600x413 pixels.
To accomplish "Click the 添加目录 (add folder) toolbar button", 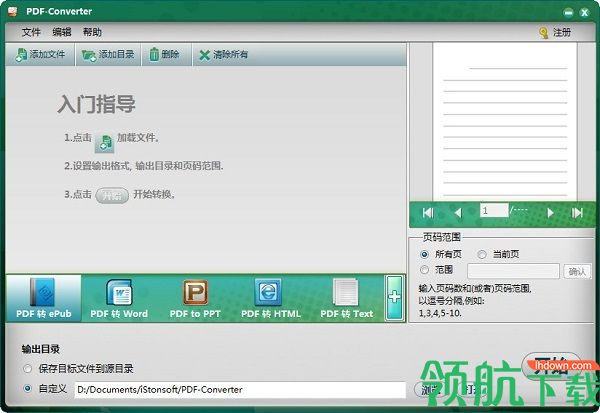I will tap(108, 55).
